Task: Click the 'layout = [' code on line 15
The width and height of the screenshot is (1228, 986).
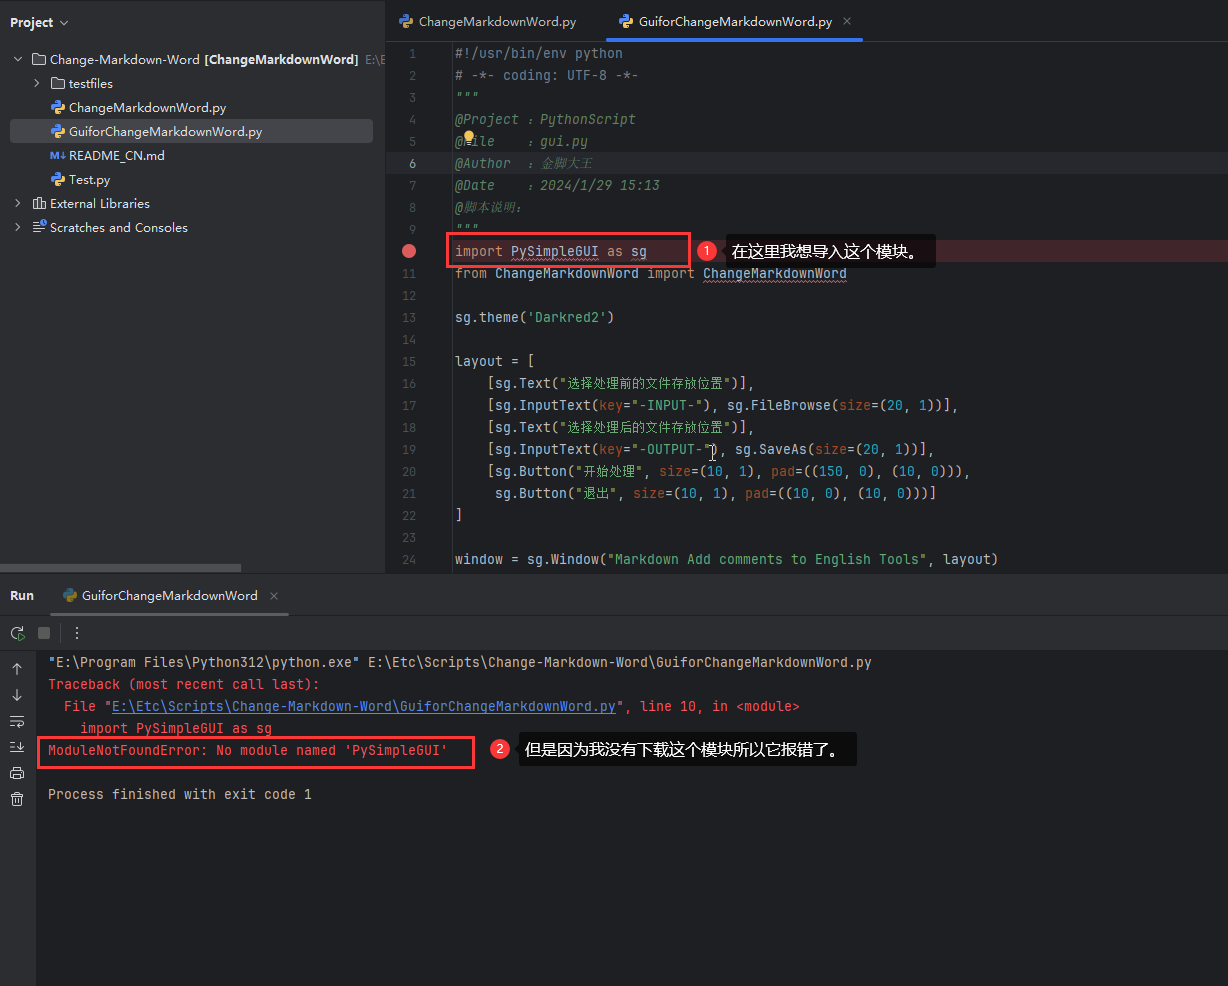Action: coord(495,361)
